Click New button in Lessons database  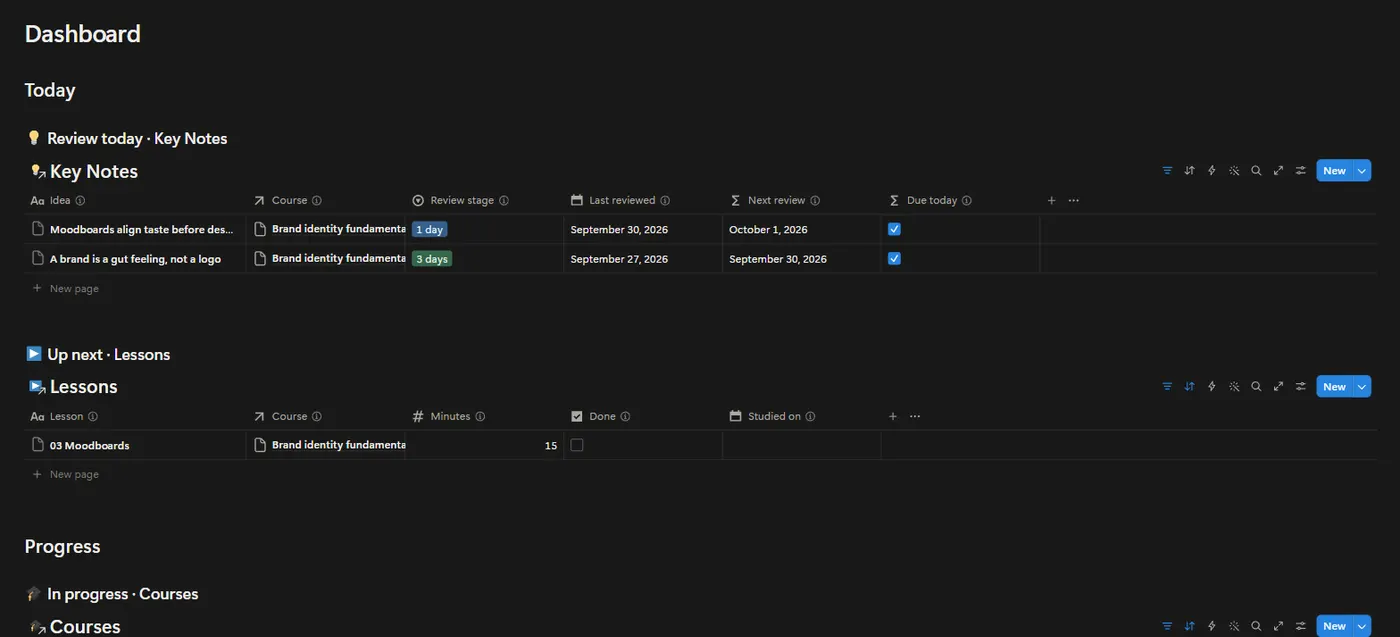pyautogui.click(x=1334, y=387)
